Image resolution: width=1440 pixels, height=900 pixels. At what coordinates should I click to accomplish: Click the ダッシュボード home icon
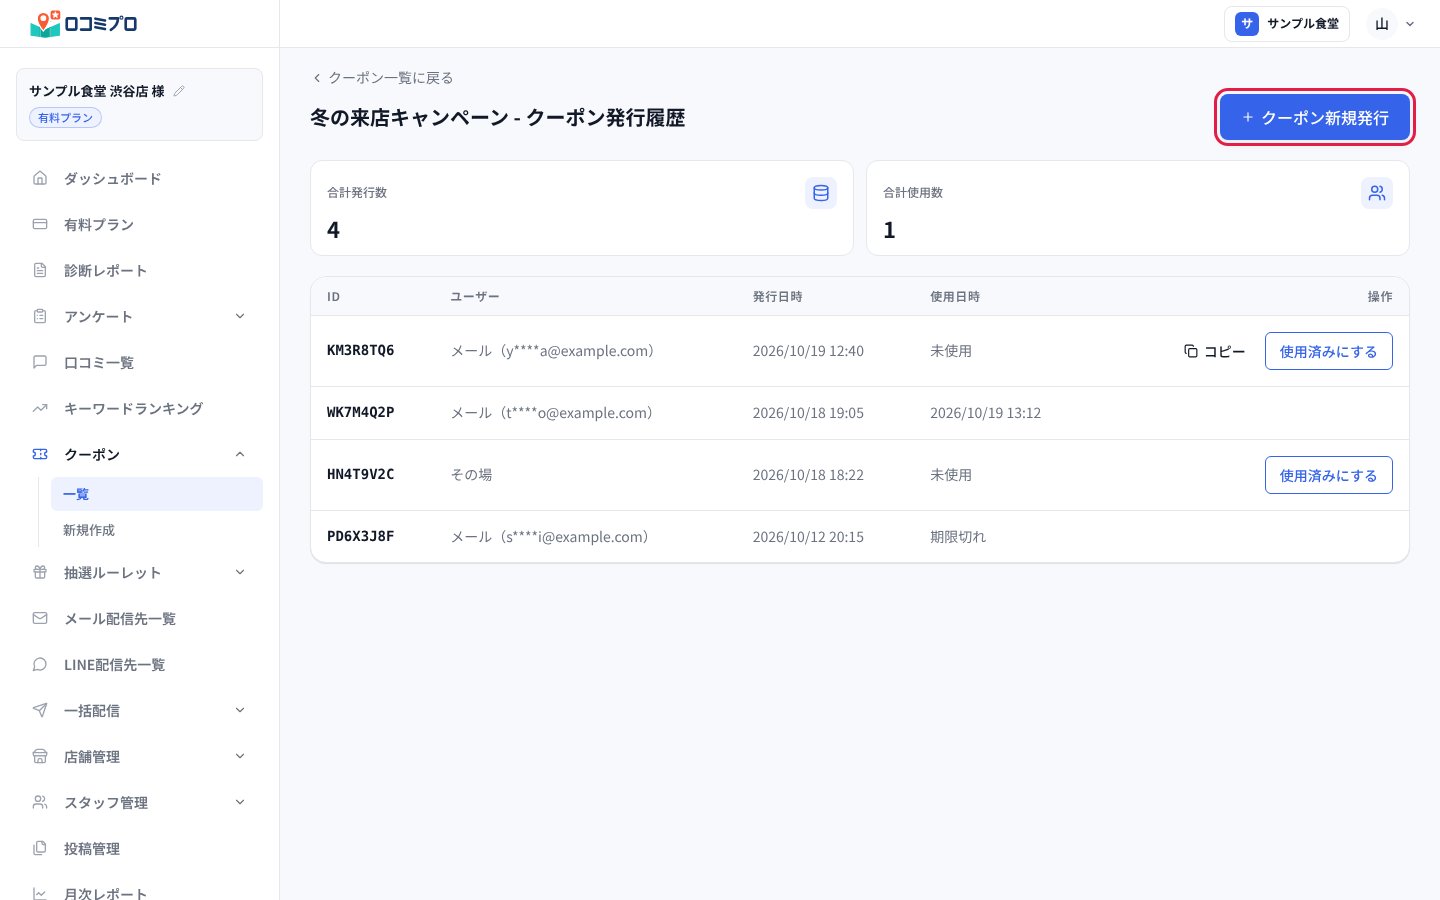click(40, 178)
